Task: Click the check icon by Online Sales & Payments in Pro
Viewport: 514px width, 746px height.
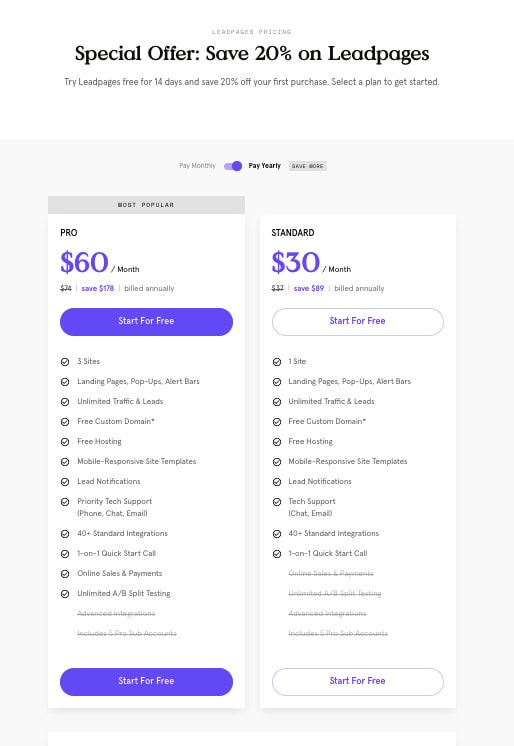Action: tap(65, 574)
